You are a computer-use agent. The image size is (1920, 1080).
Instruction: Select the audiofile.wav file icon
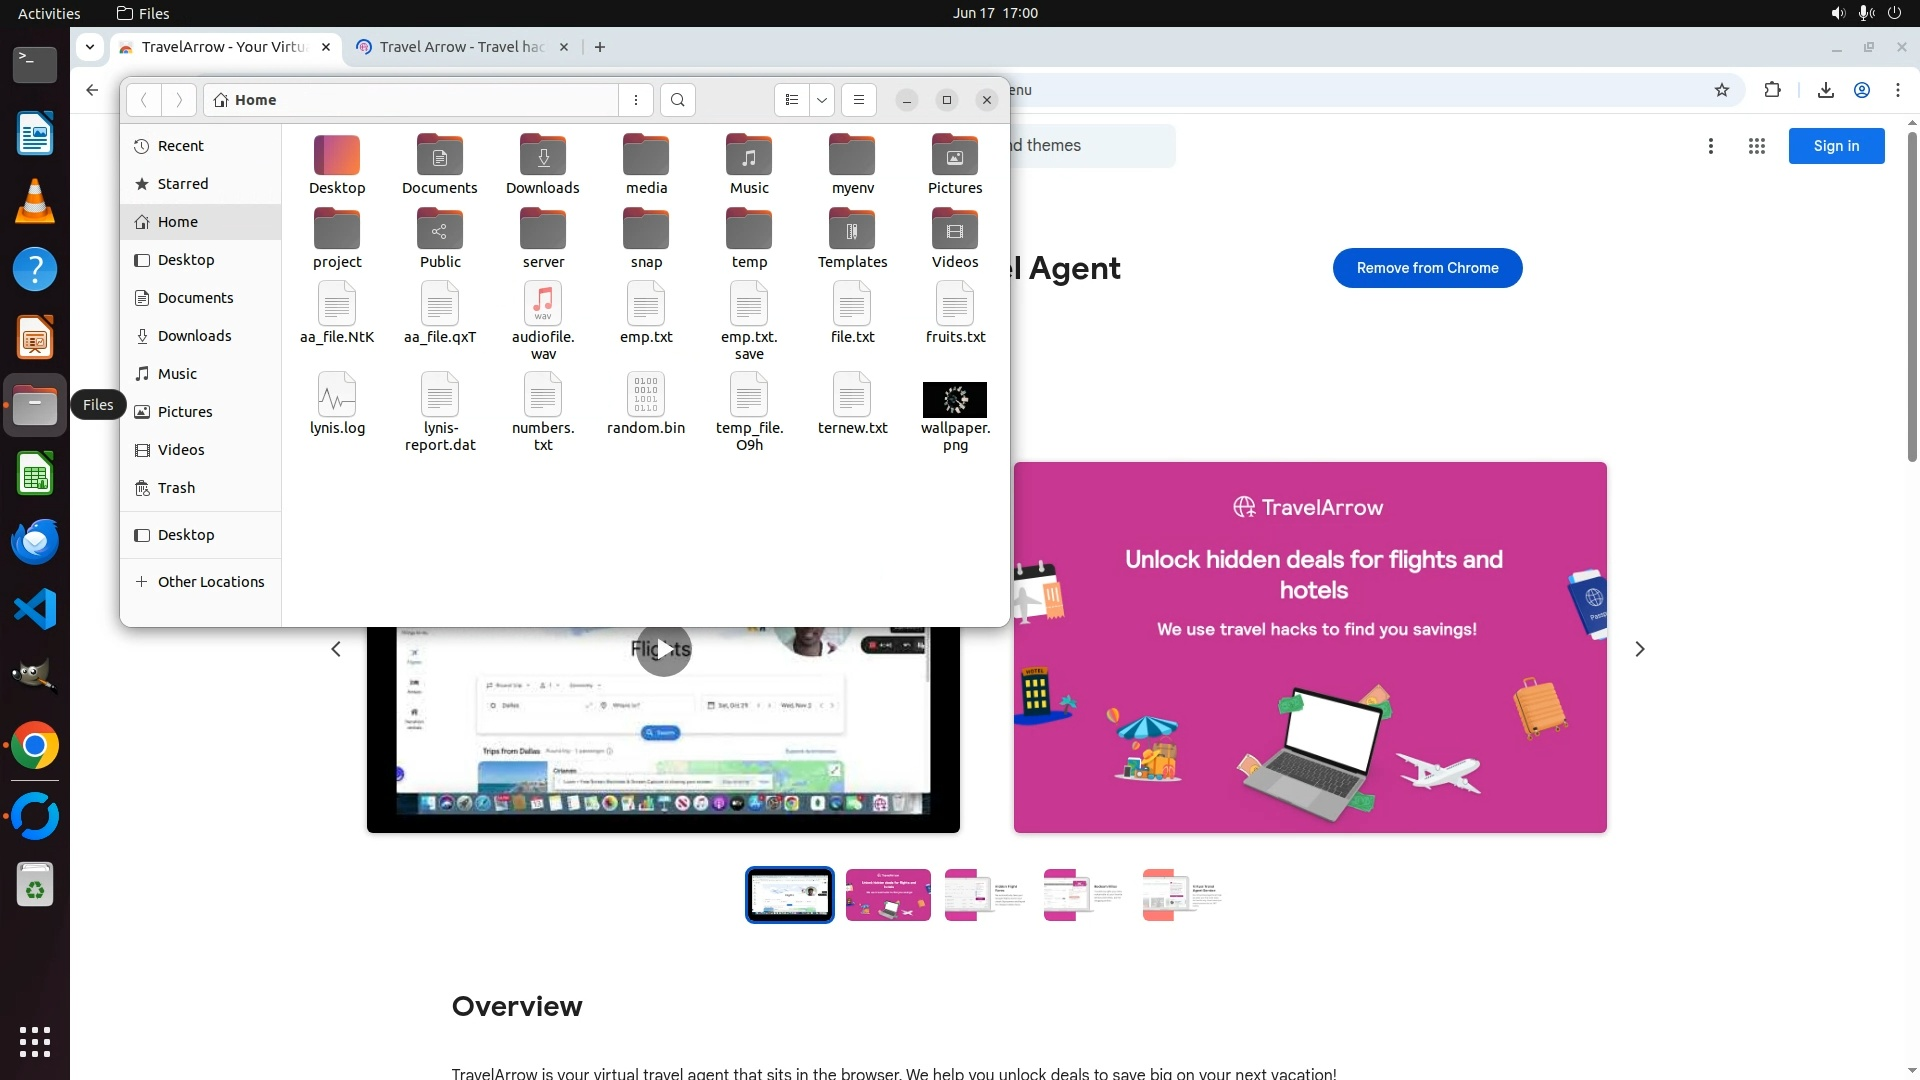[x=543, y=304]
